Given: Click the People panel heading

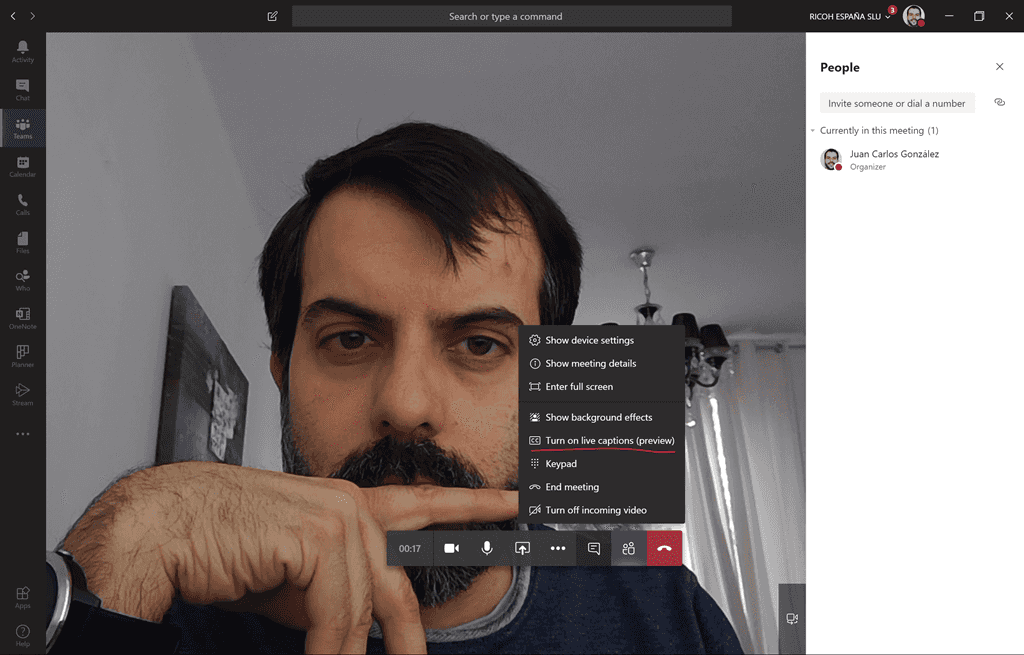Looking at the screenshot, I should (839, 67).
